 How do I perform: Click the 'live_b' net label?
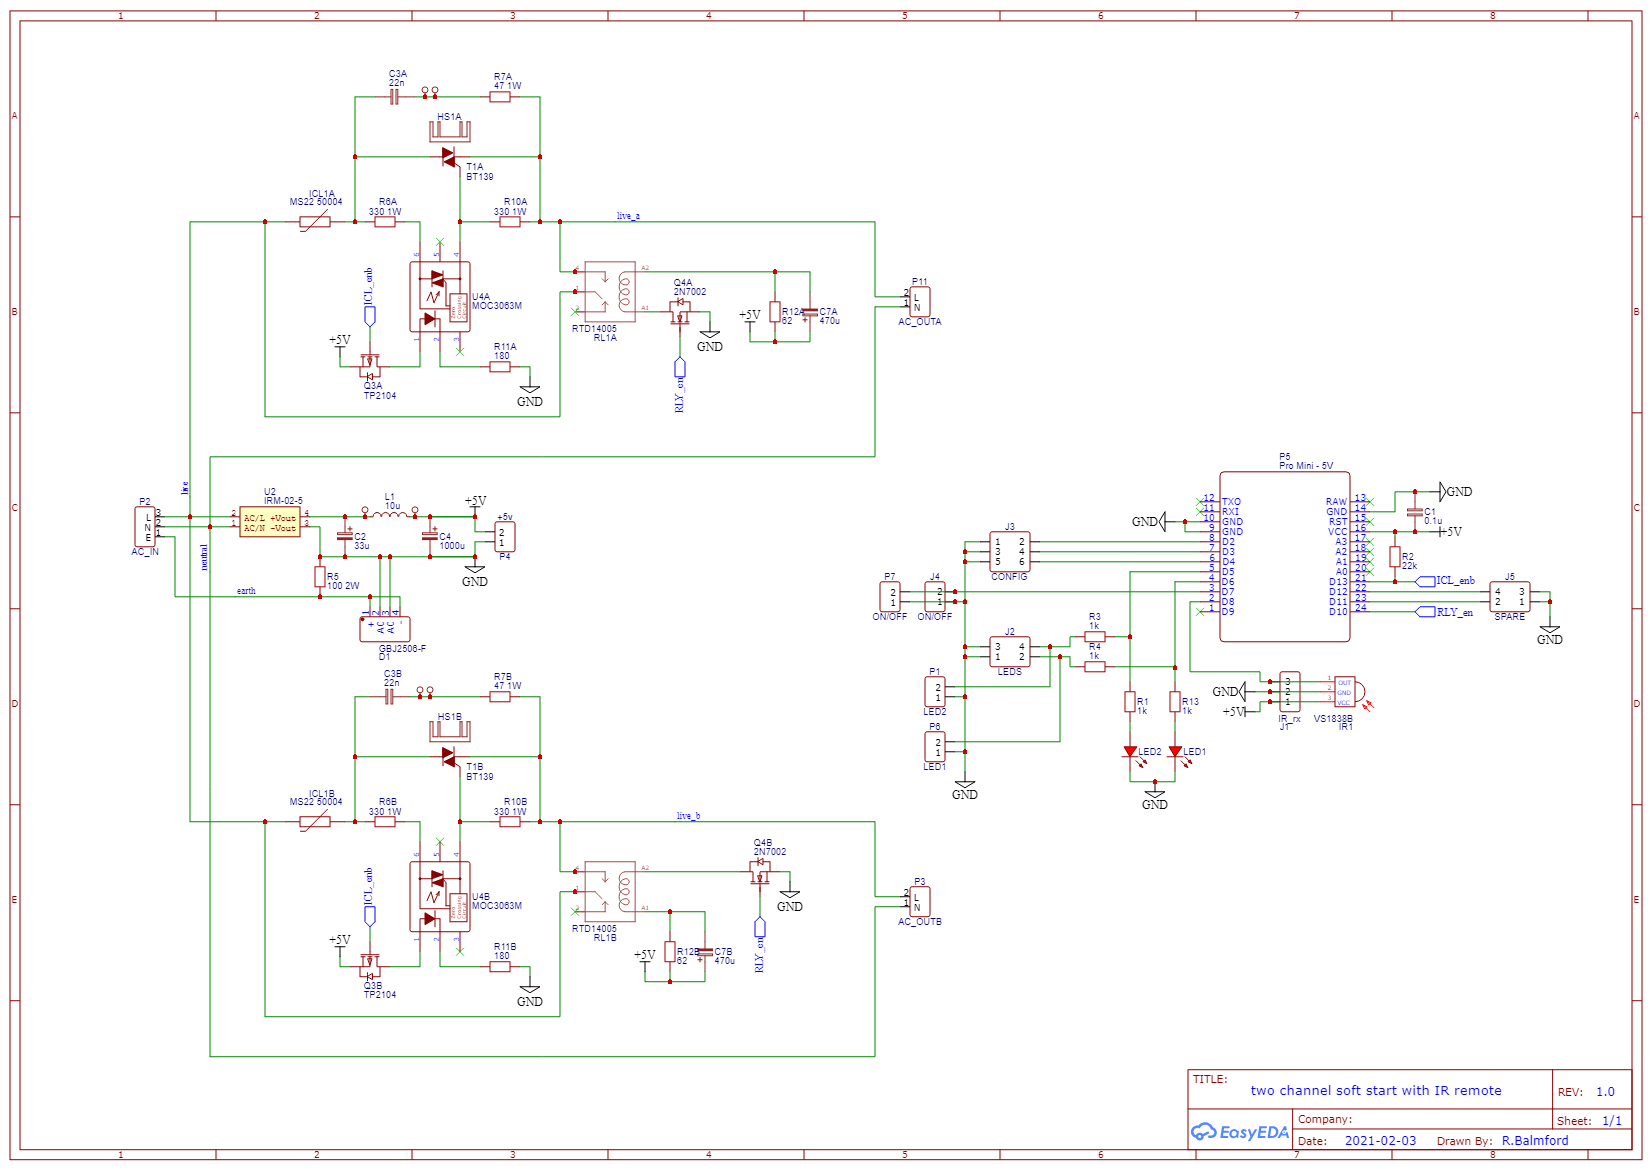point(688,816)
